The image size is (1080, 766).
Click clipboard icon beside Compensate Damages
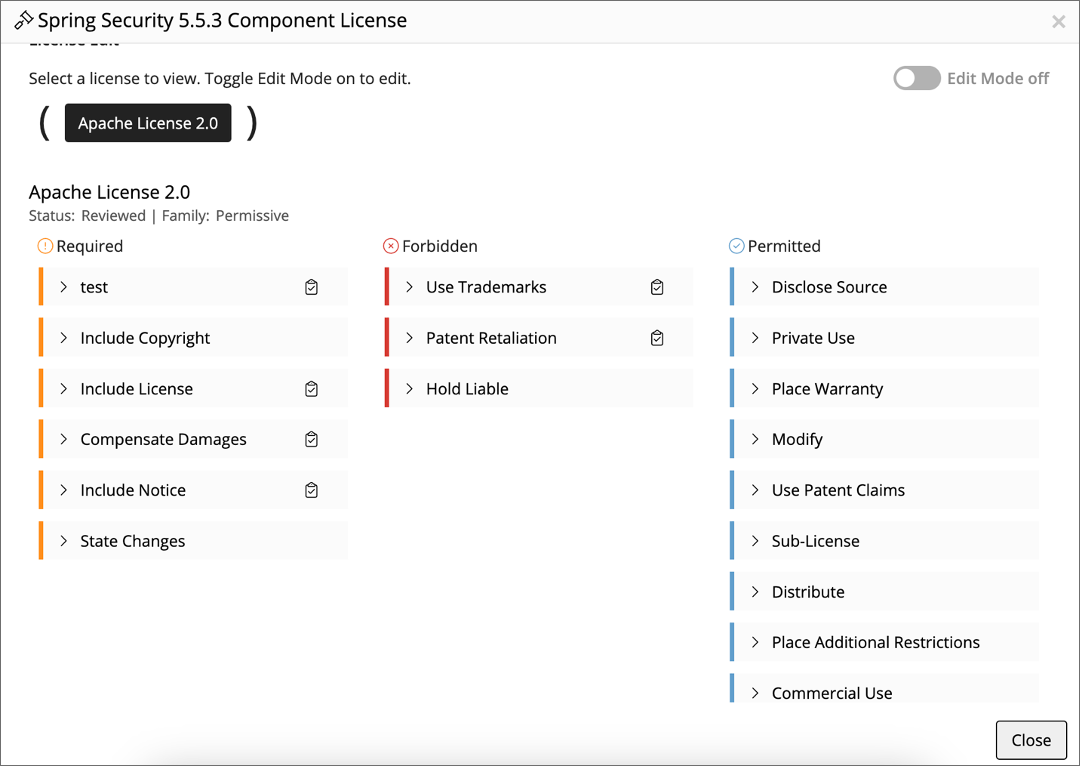pos(311,440)
